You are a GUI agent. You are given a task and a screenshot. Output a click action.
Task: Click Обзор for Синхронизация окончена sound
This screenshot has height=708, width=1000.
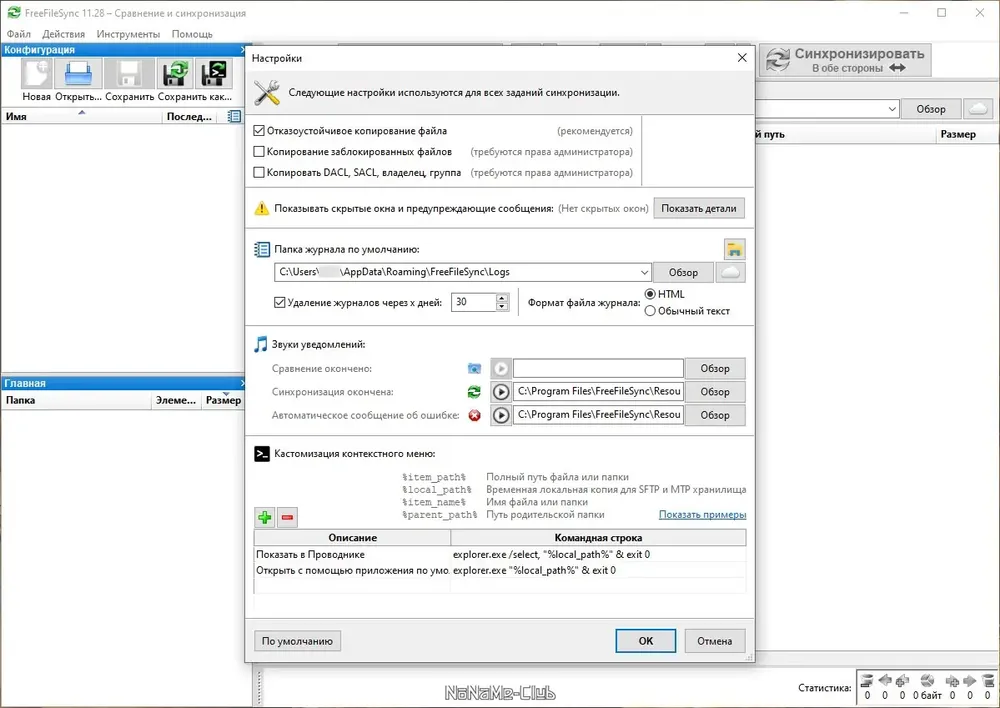tap(715, 392)
